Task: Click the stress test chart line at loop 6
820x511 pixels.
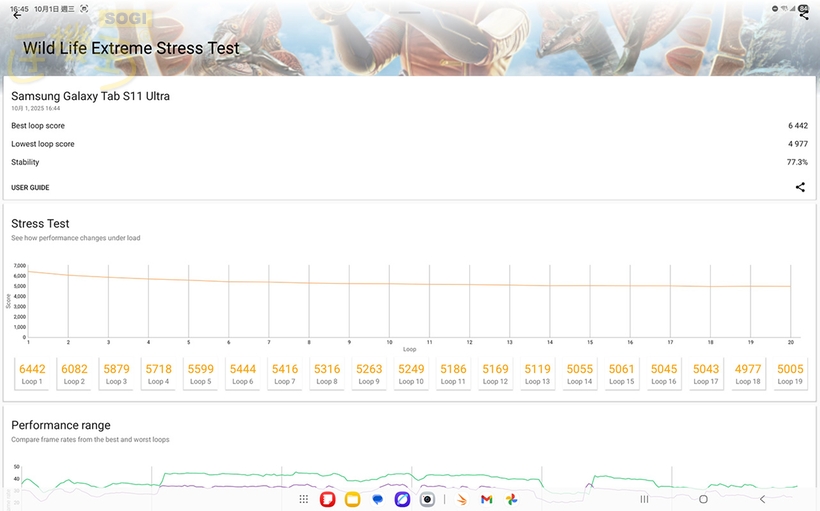Action: pos(229,281)
